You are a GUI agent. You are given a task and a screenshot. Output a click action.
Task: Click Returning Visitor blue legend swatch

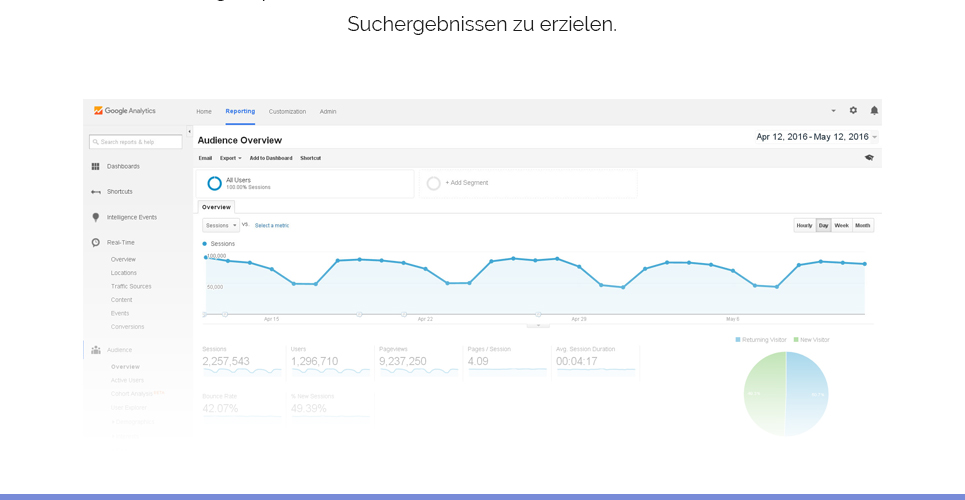click(738, 340)
